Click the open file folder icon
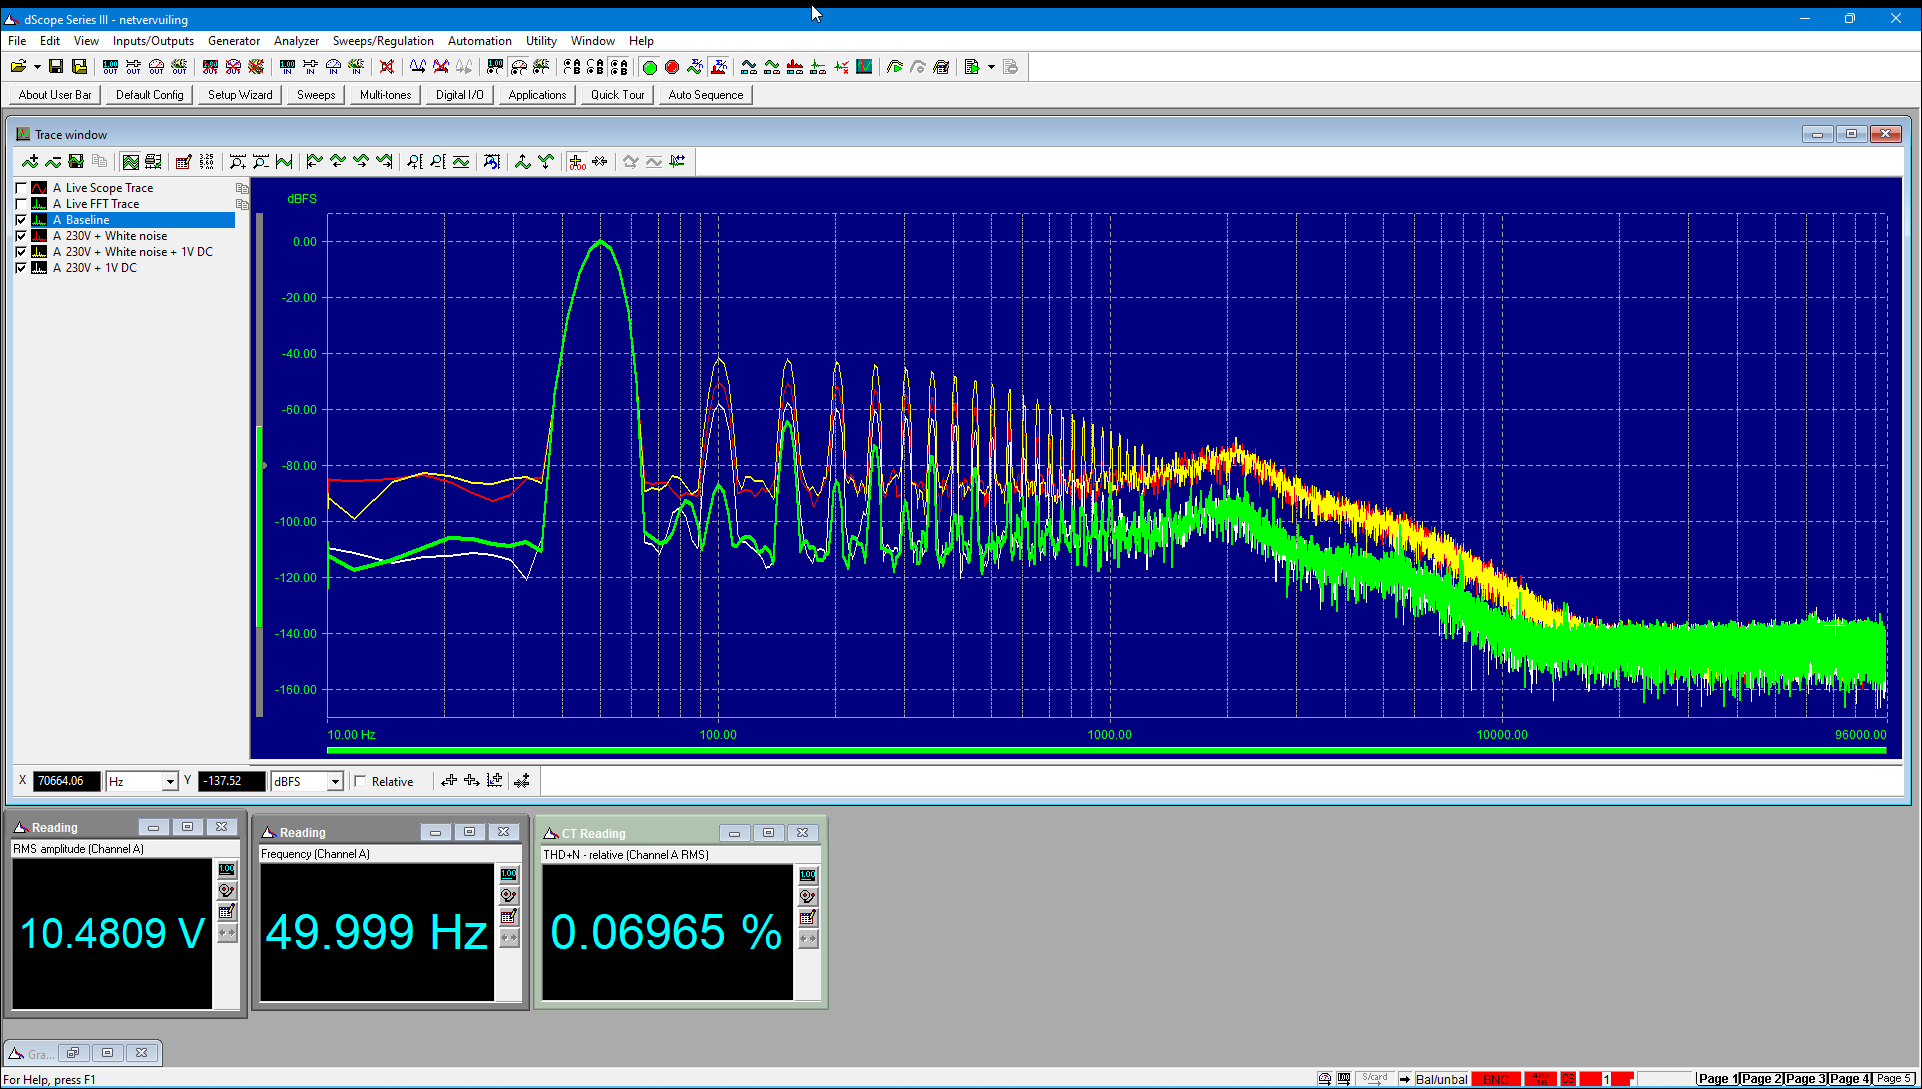This screenshot has width=1922, height=1089. coord(18,67)
